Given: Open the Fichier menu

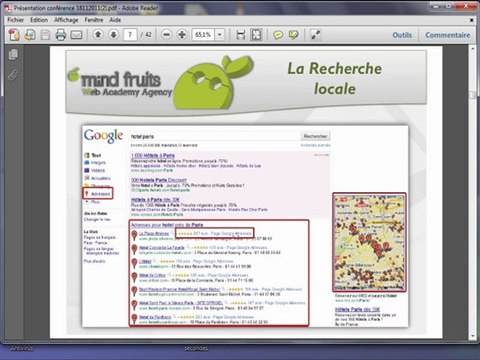Looking at the screenshot, I should coord(15,20).
